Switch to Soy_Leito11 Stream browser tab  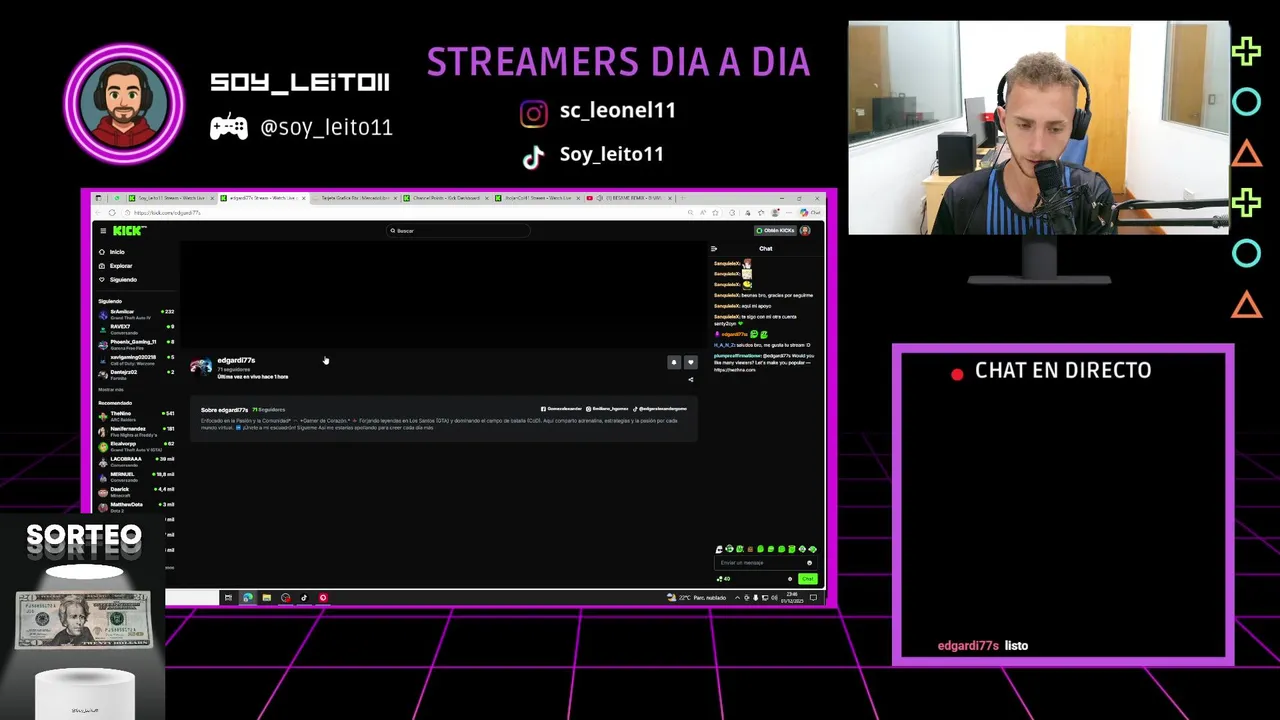tap(169, 198)
